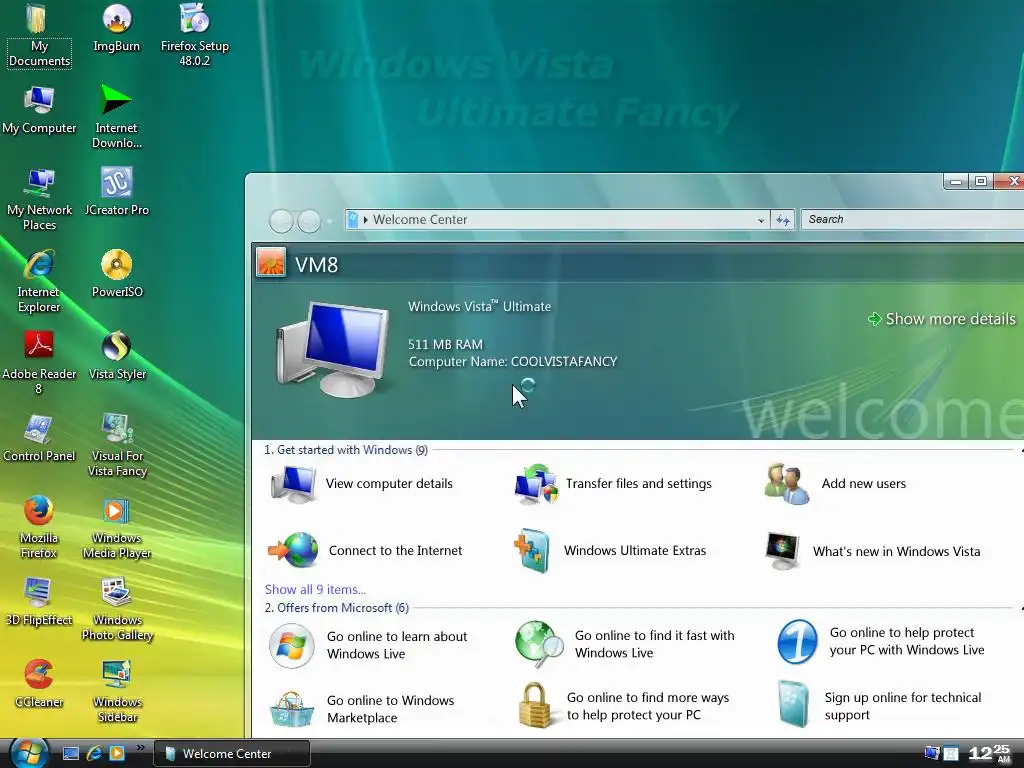Click Show Desktop quick launch icon
The height and width of the screenshot is (768, 1024).
(71, 754)
